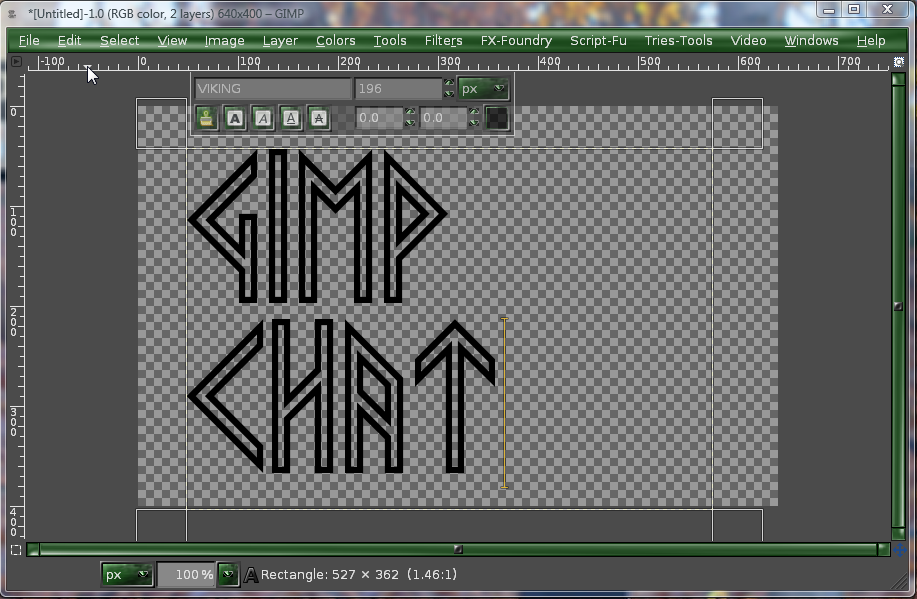The width and height of the screenshot is (917, 599).
Task: Open the FX-Foundry menu
Action: [516, 40]
